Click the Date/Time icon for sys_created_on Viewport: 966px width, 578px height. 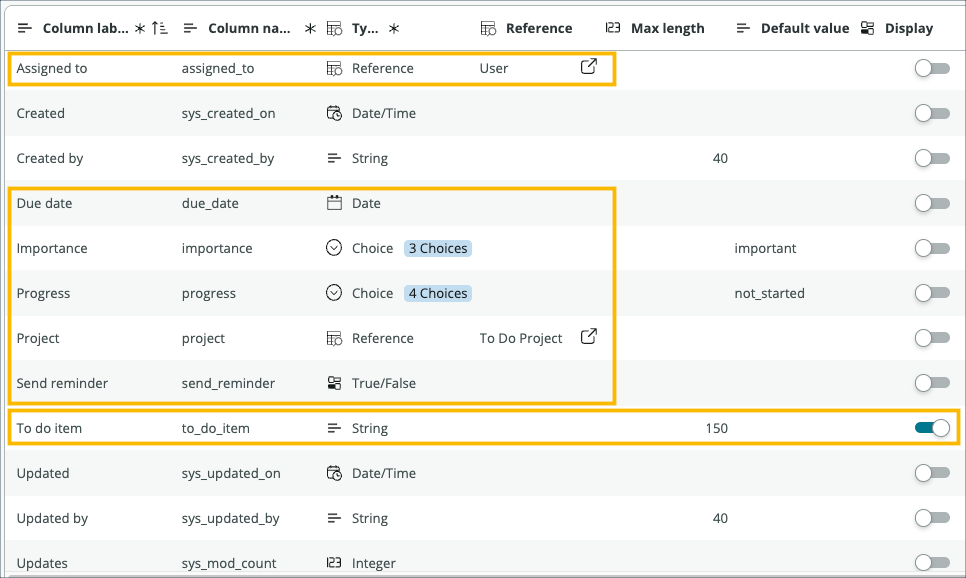(335, 113)
